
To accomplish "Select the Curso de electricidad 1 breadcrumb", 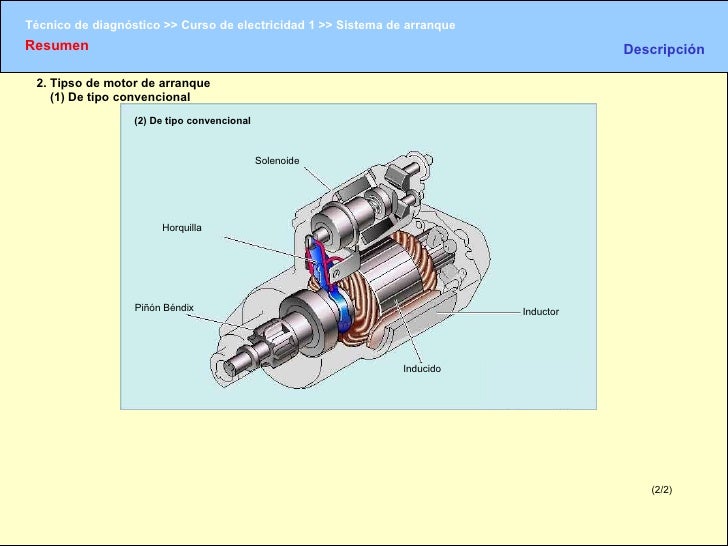I will click(248, 25).
